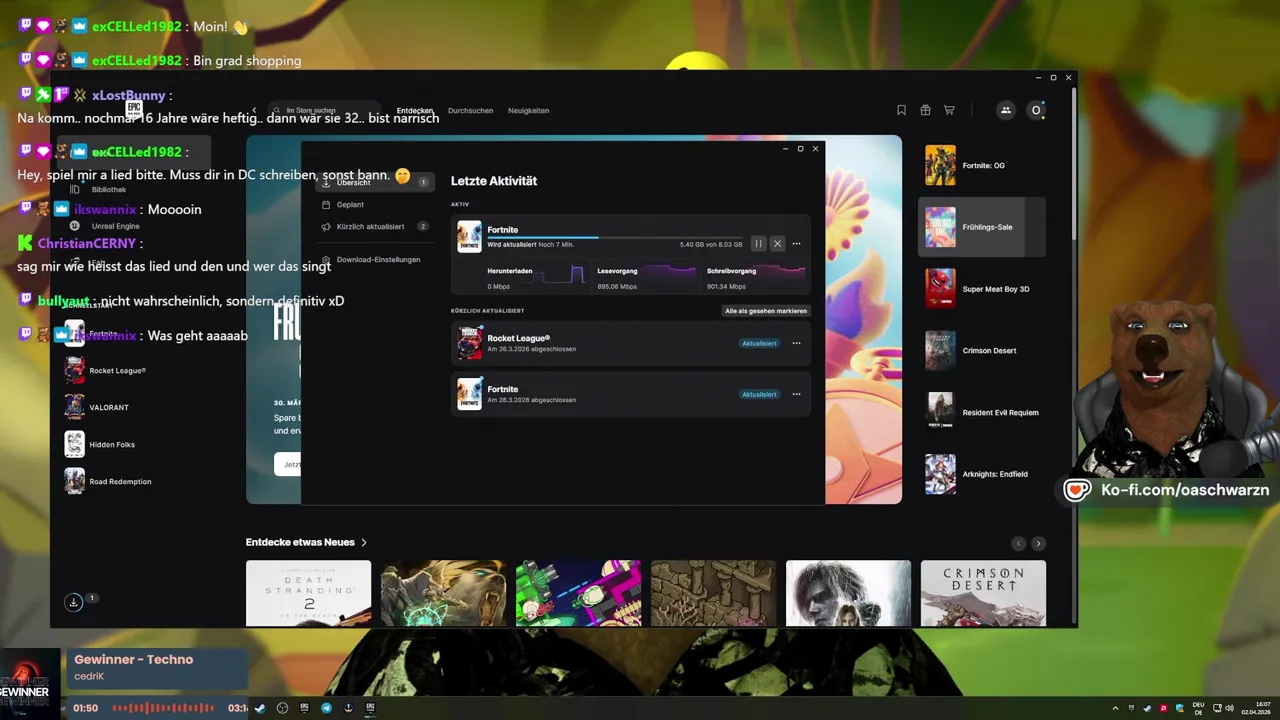Click the Fortnite download progress bar
Image resolution: width=1280 pixels, height=720 pixels.
click(615, 238)
